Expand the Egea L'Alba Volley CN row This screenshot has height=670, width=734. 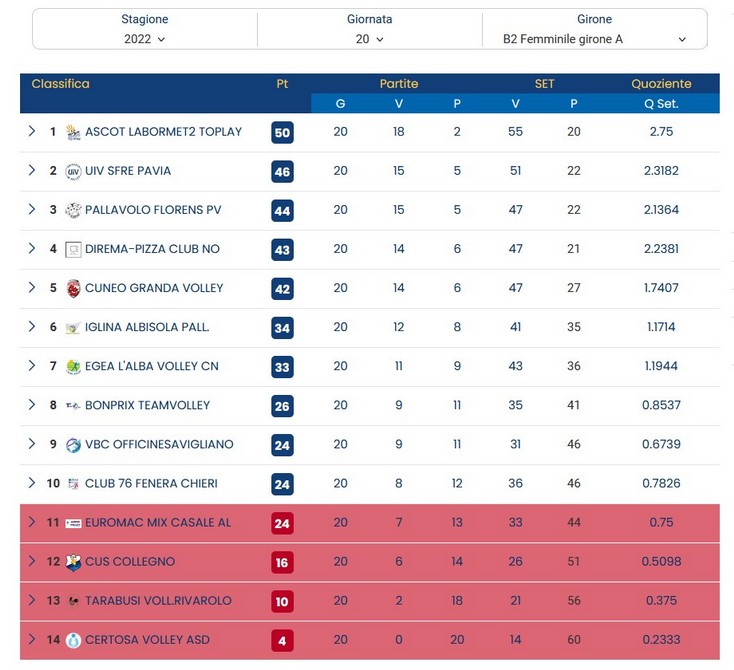pos(32,365)
